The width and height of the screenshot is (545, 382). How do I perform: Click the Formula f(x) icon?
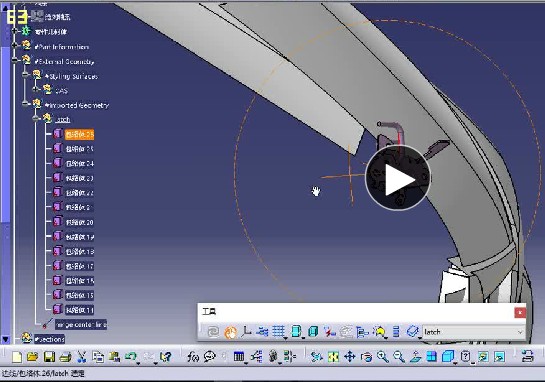[193, 357]
